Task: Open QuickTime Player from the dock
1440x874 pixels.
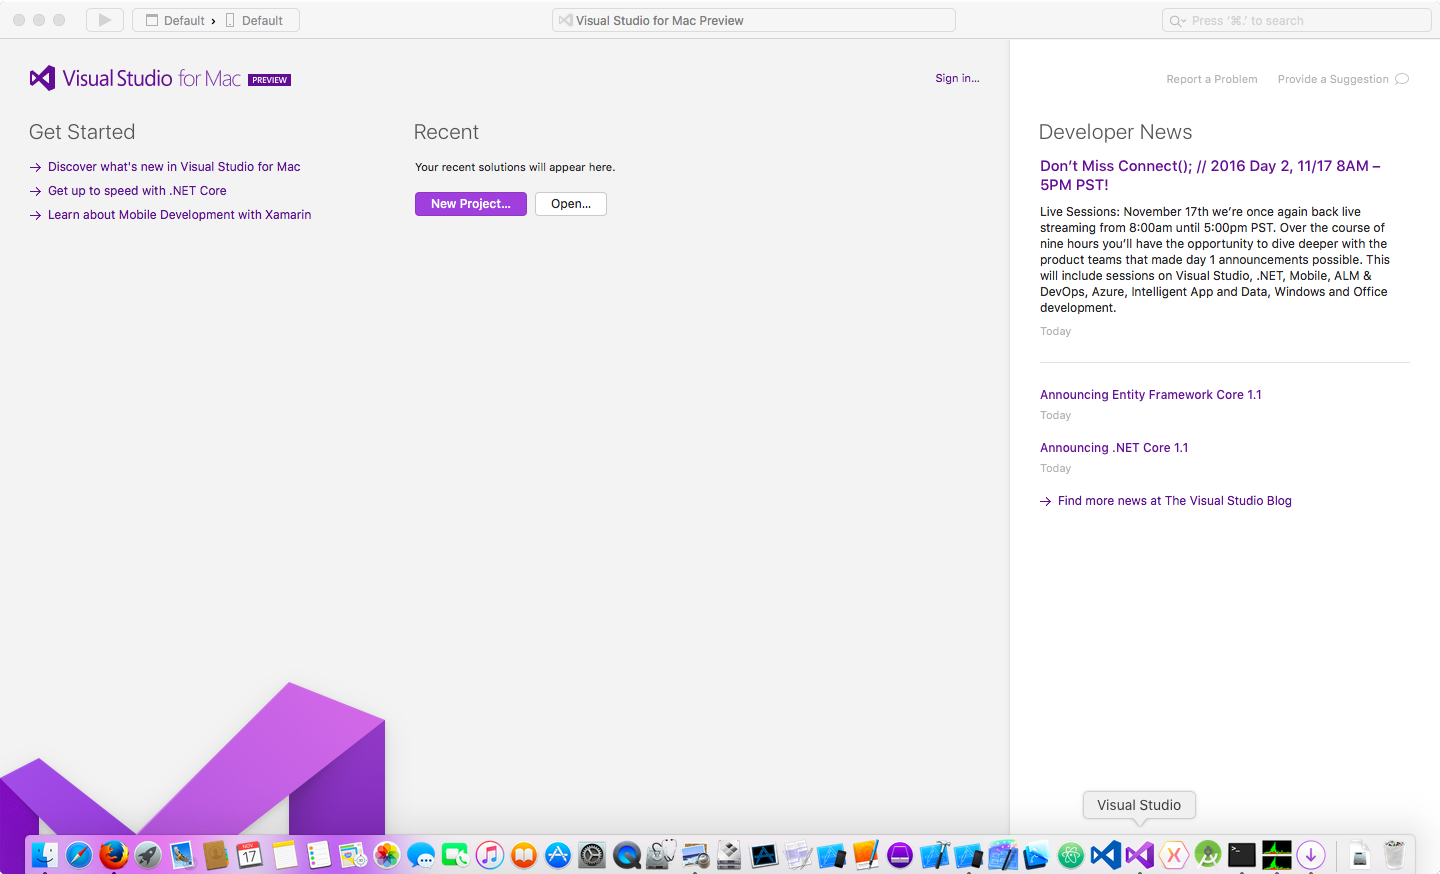Action: click(627, 855)
